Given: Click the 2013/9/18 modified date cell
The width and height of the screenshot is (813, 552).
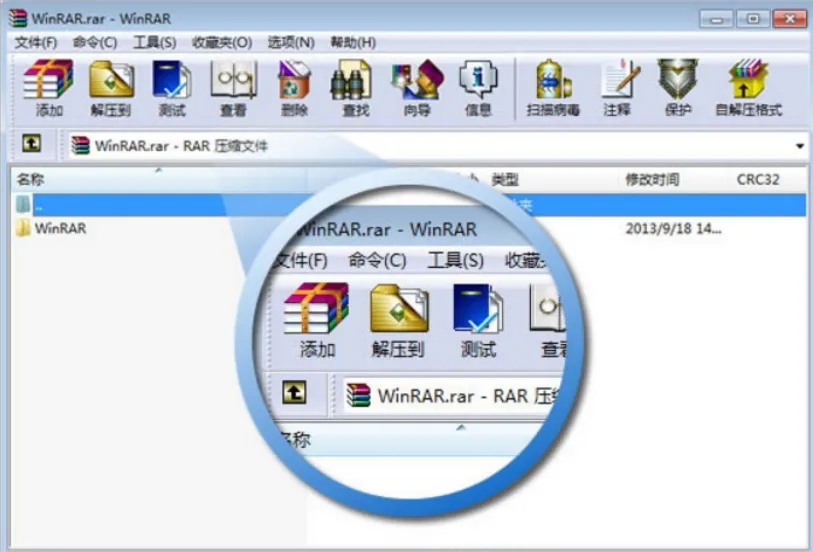Looking at the screenshot, I should (673, 229).
